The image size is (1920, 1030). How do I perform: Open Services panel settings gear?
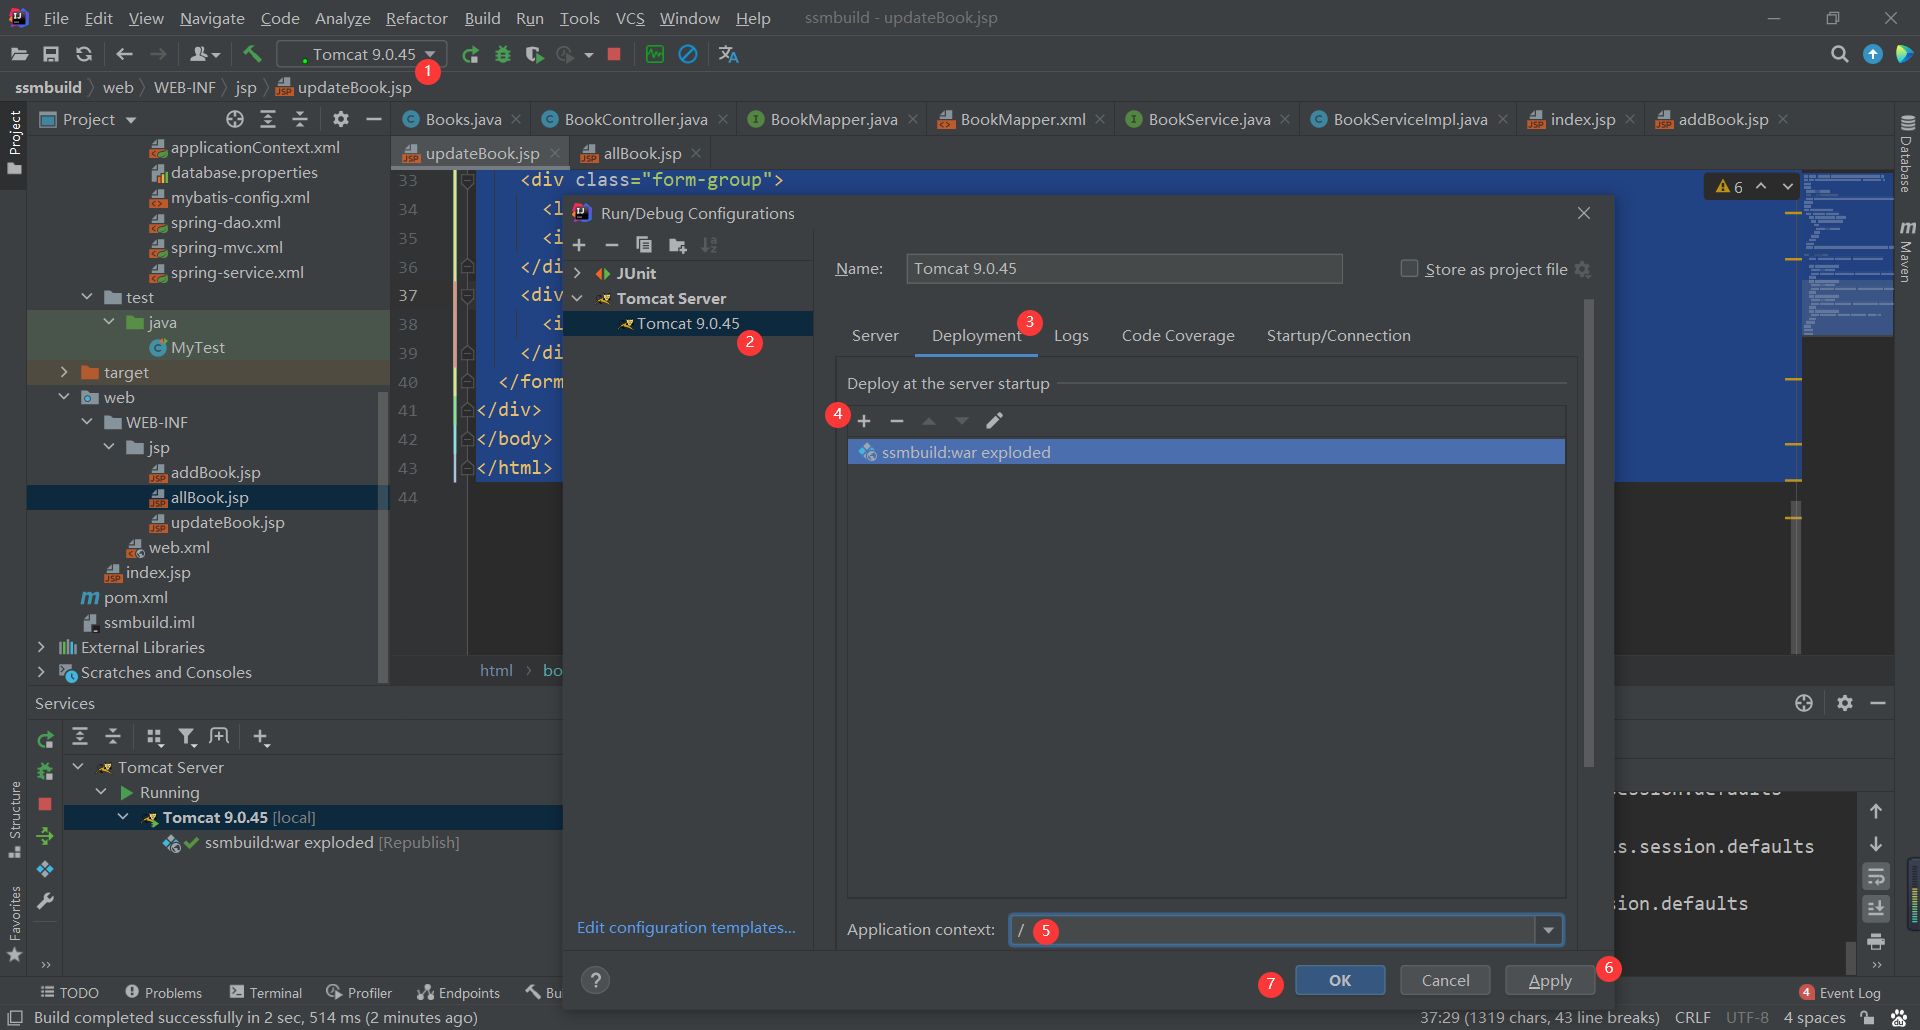click(x=1845, y=703)
